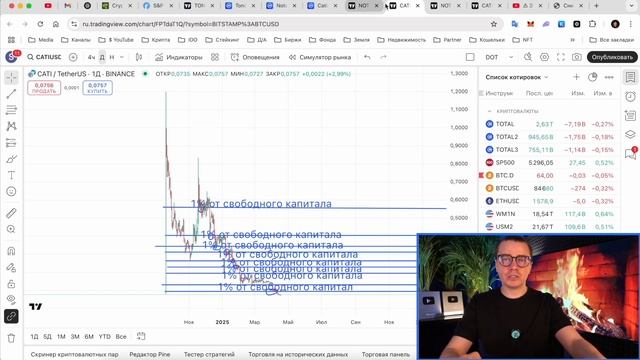Select the 6М time range

(89, 337)
